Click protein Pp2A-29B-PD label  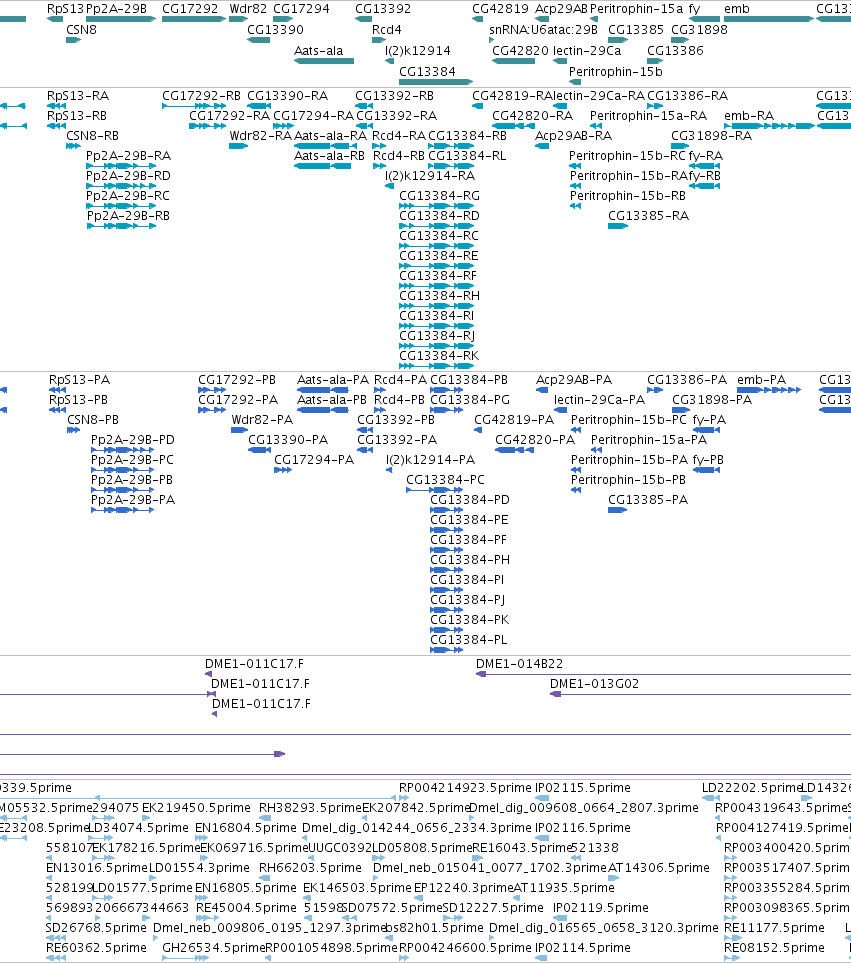(133, 440)
